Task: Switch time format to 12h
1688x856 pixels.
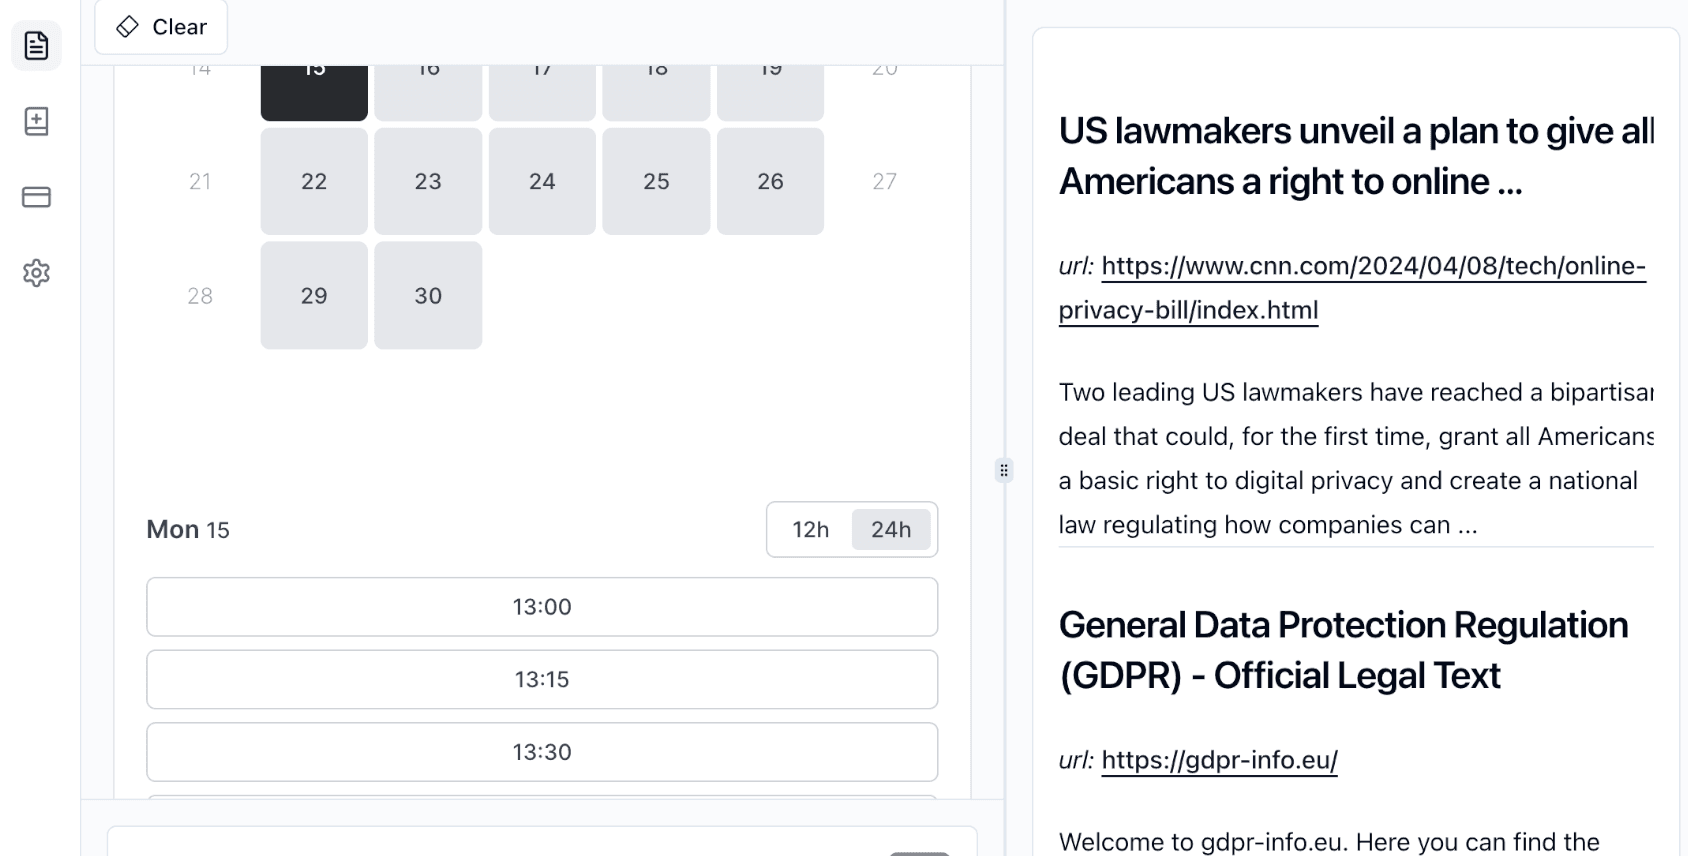Action: (x=810, y=529)
